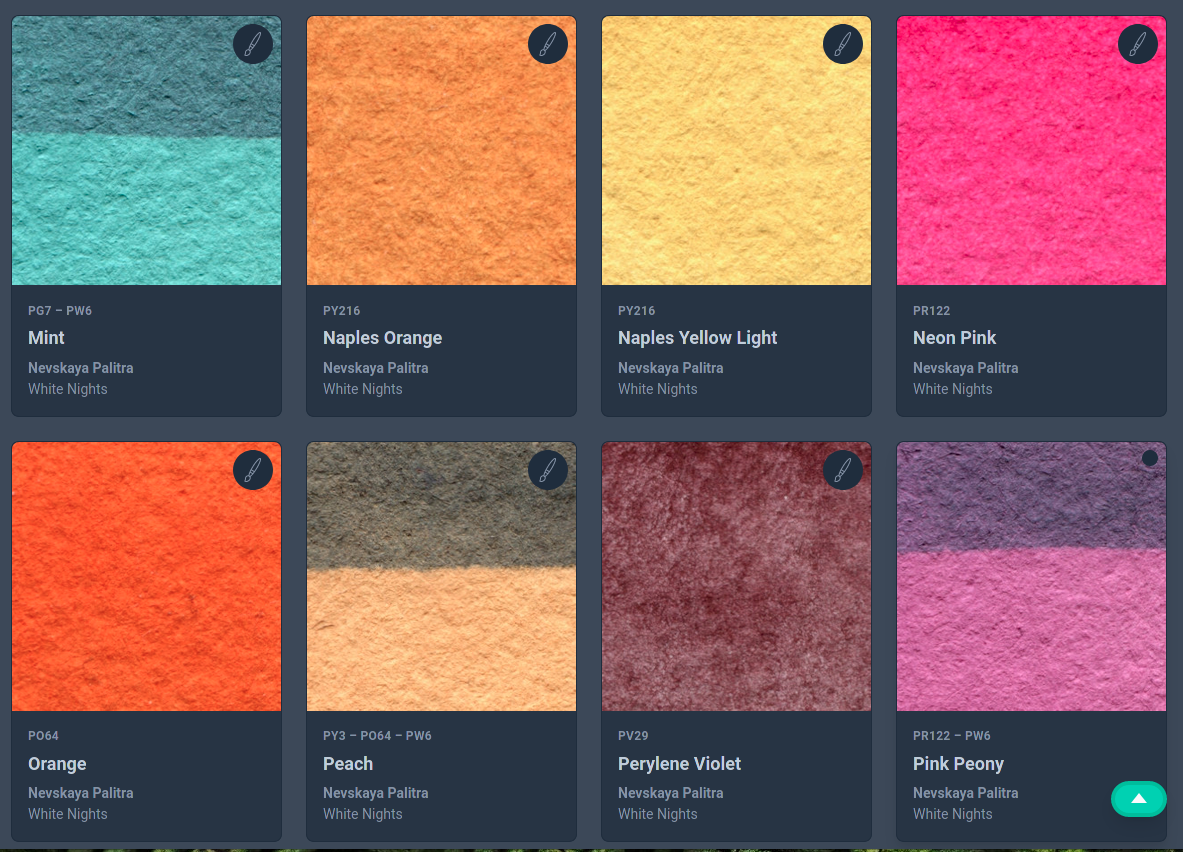This screenshot has width=1183, height=852.
Task: Click the Naples Orange name text
Action: pyautogui.click(x=382, y=338)
